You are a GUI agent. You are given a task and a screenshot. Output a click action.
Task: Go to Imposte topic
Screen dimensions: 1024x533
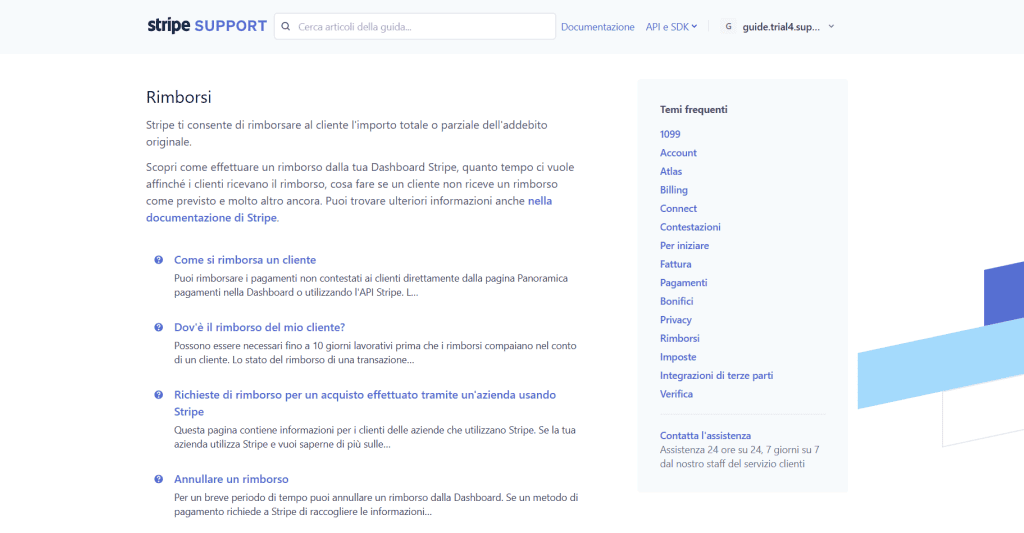(x=678, y=357)
